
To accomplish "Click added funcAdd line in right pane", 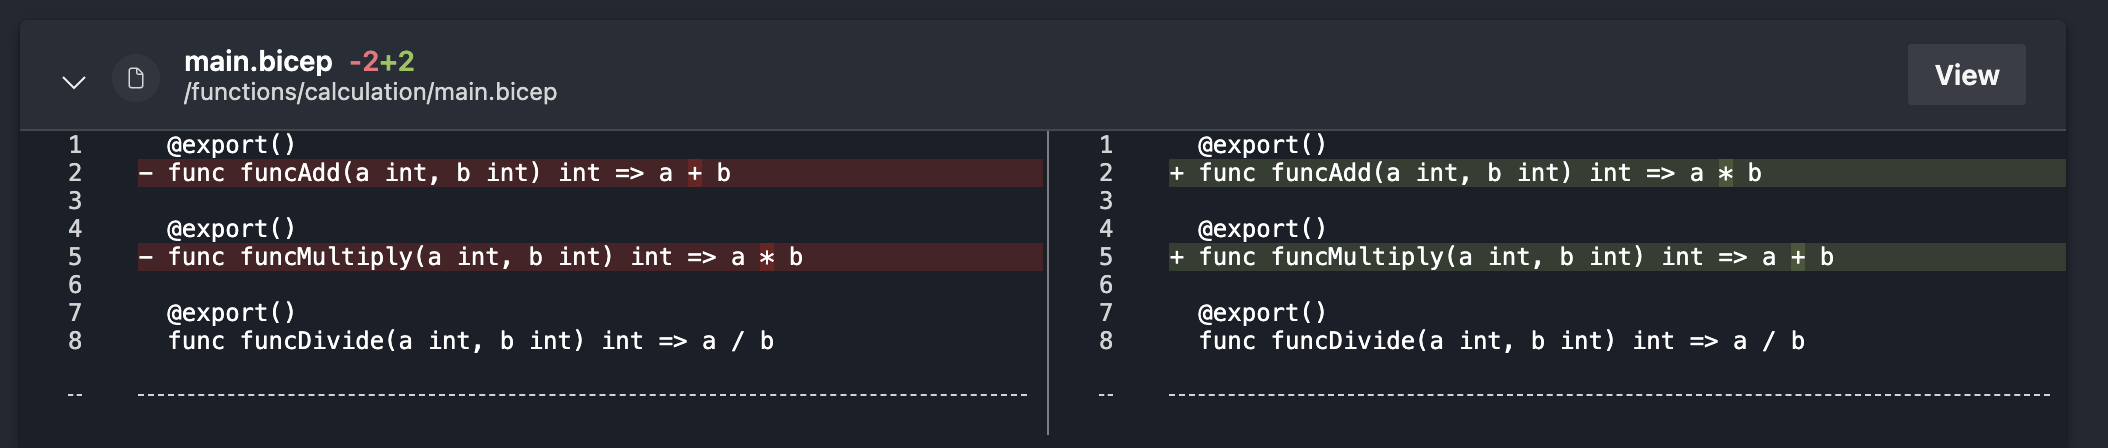I will click(x=1480, y=173).
